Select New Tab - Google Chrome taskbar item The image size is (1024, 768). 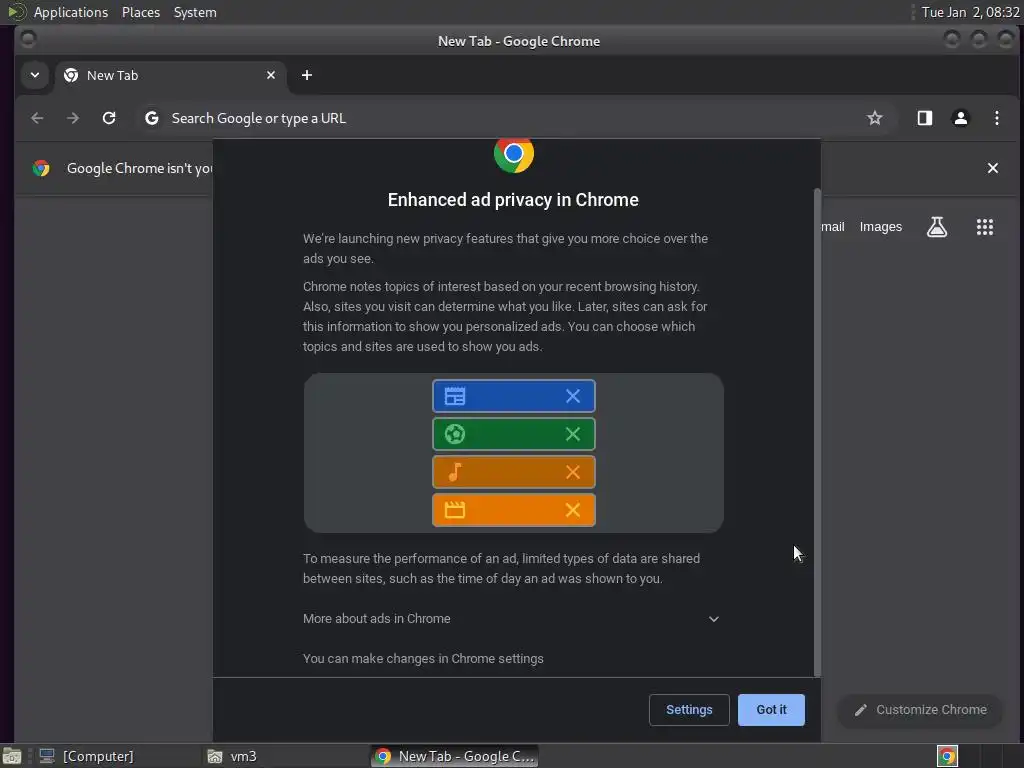pos(455,756)
